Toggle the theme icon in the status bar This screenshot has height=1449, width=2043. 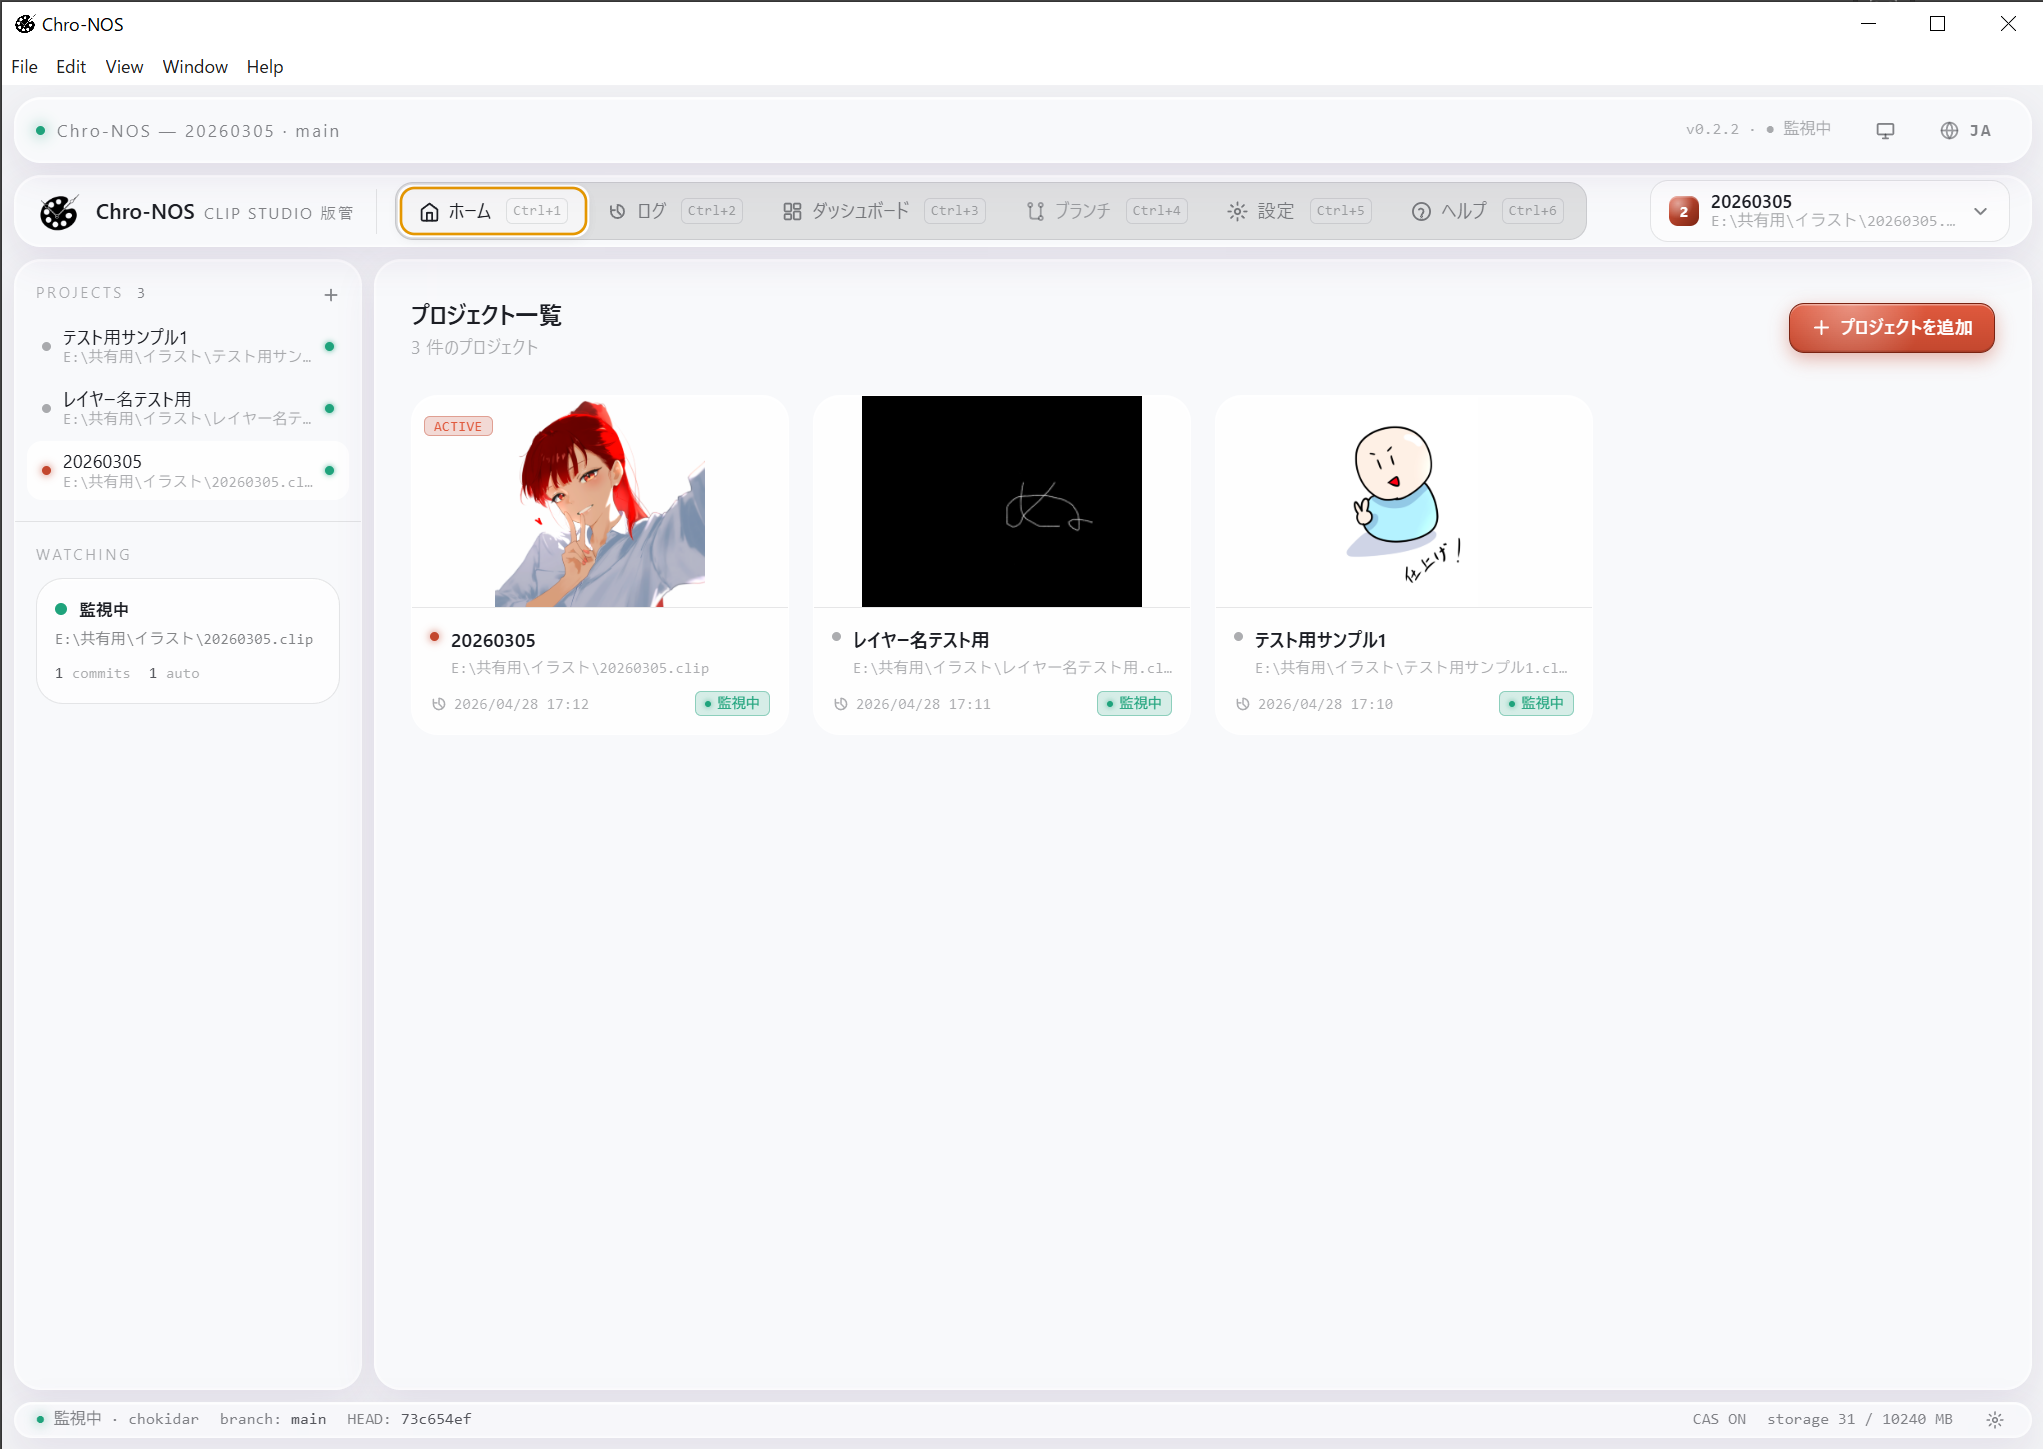1995,1418
